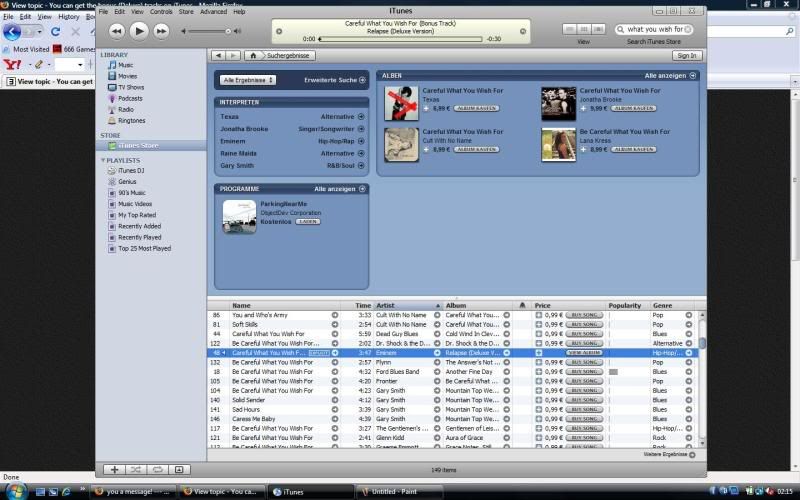Viewport: 800px width, 500px height.
Task: Open the Advanced menu
Action: coord(213,12)
